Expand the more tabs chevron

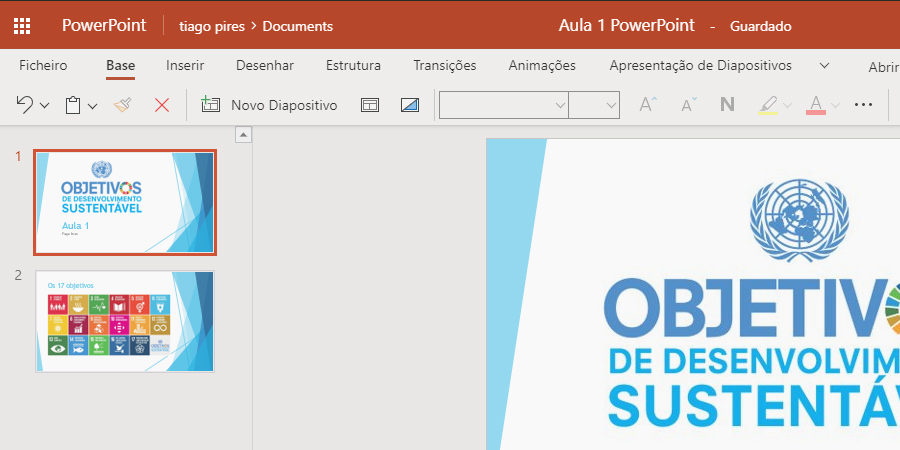tap(824, 65)
